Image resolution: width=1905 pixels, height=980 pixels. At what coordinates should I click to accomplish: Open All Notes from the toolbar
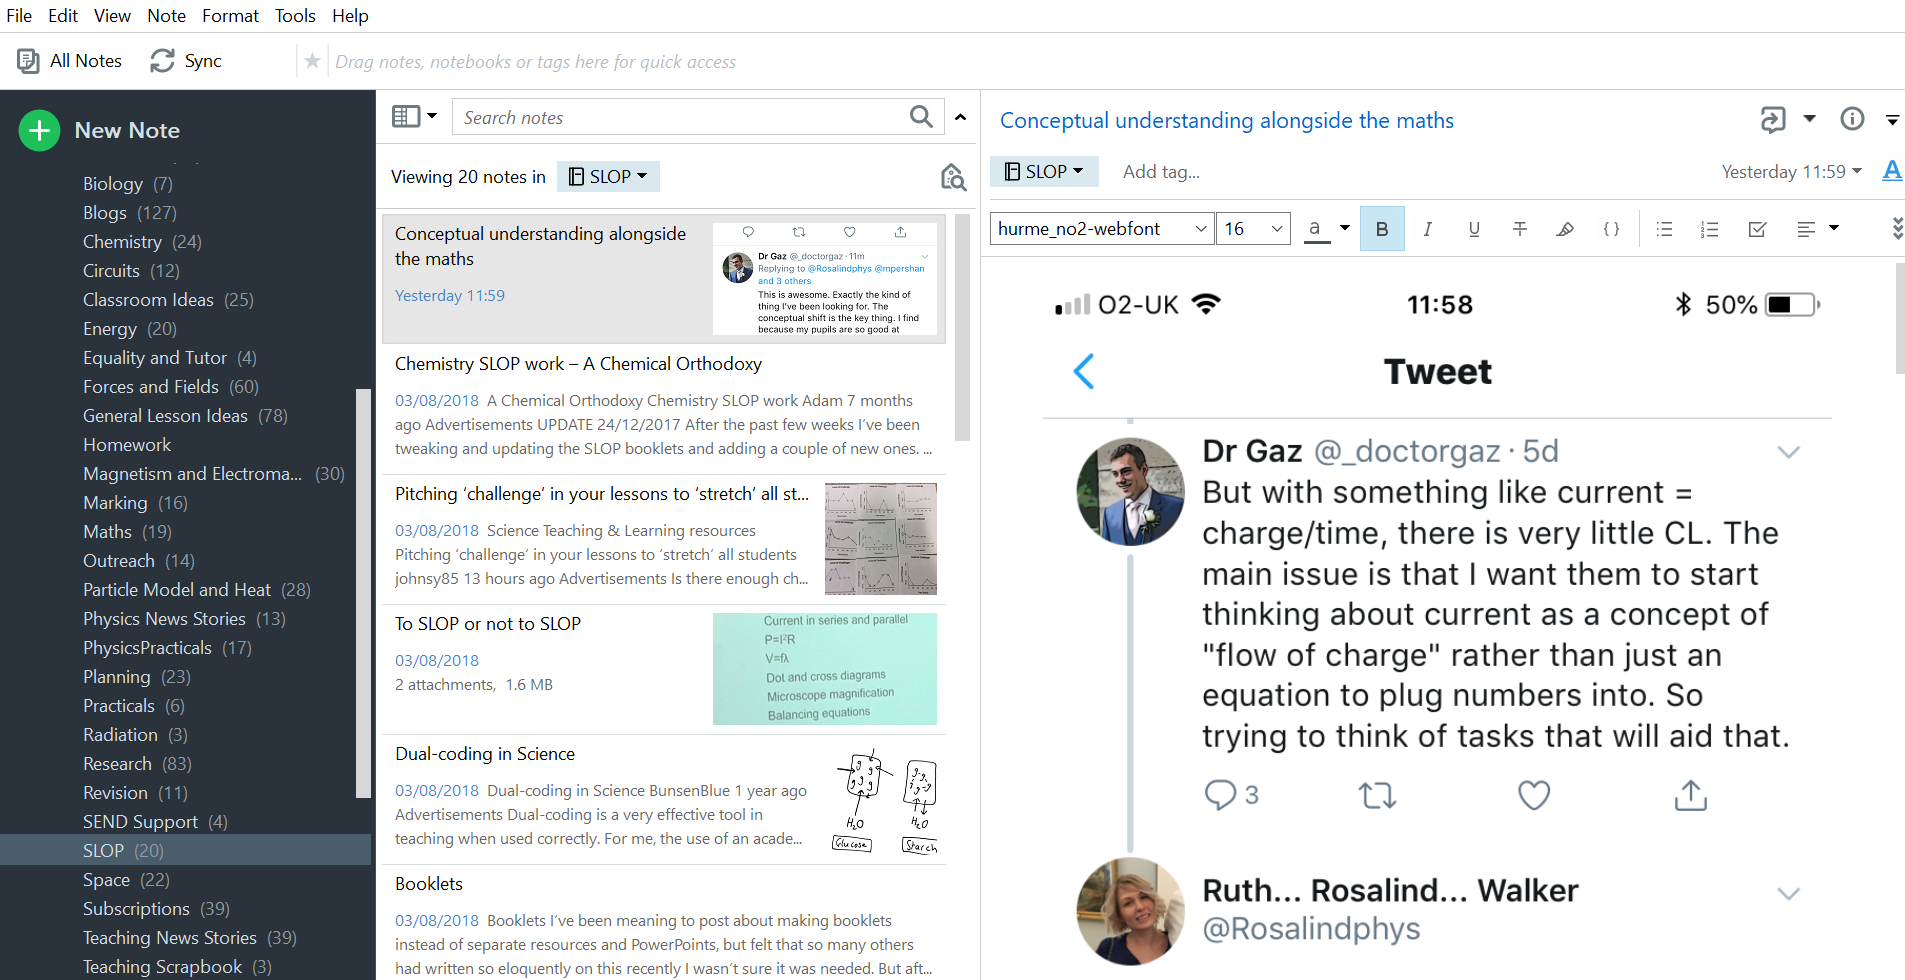click(70, 61)
